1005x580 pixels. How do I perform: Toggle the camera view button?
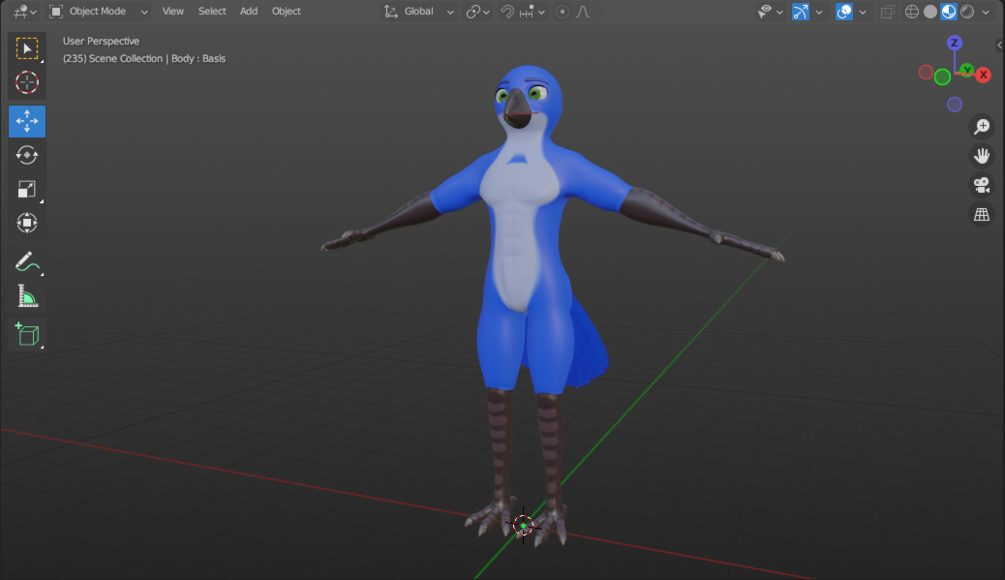[x=981, y=185]
